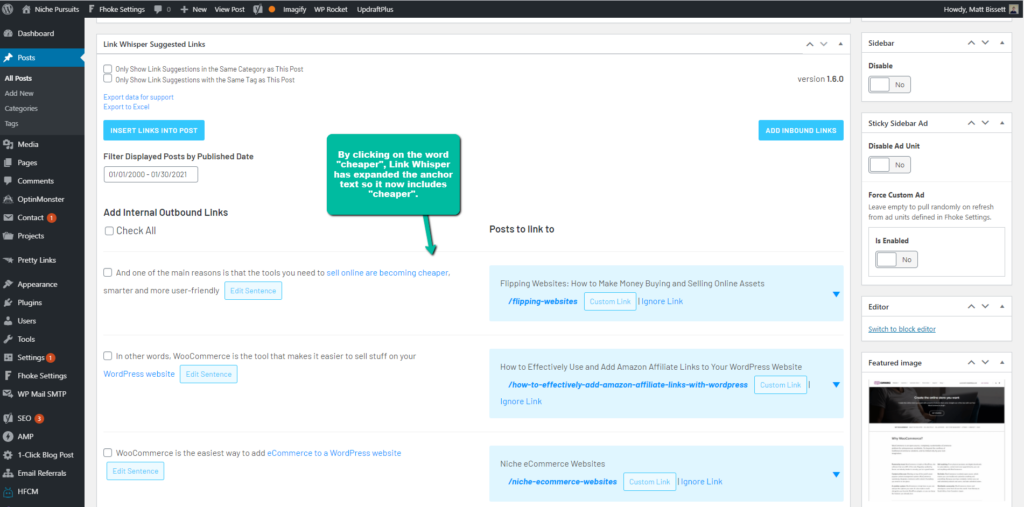This screenshot has height=507, width=1024.
Task: Expand Flipping Websites post options arrow
Action: (836, 295)
